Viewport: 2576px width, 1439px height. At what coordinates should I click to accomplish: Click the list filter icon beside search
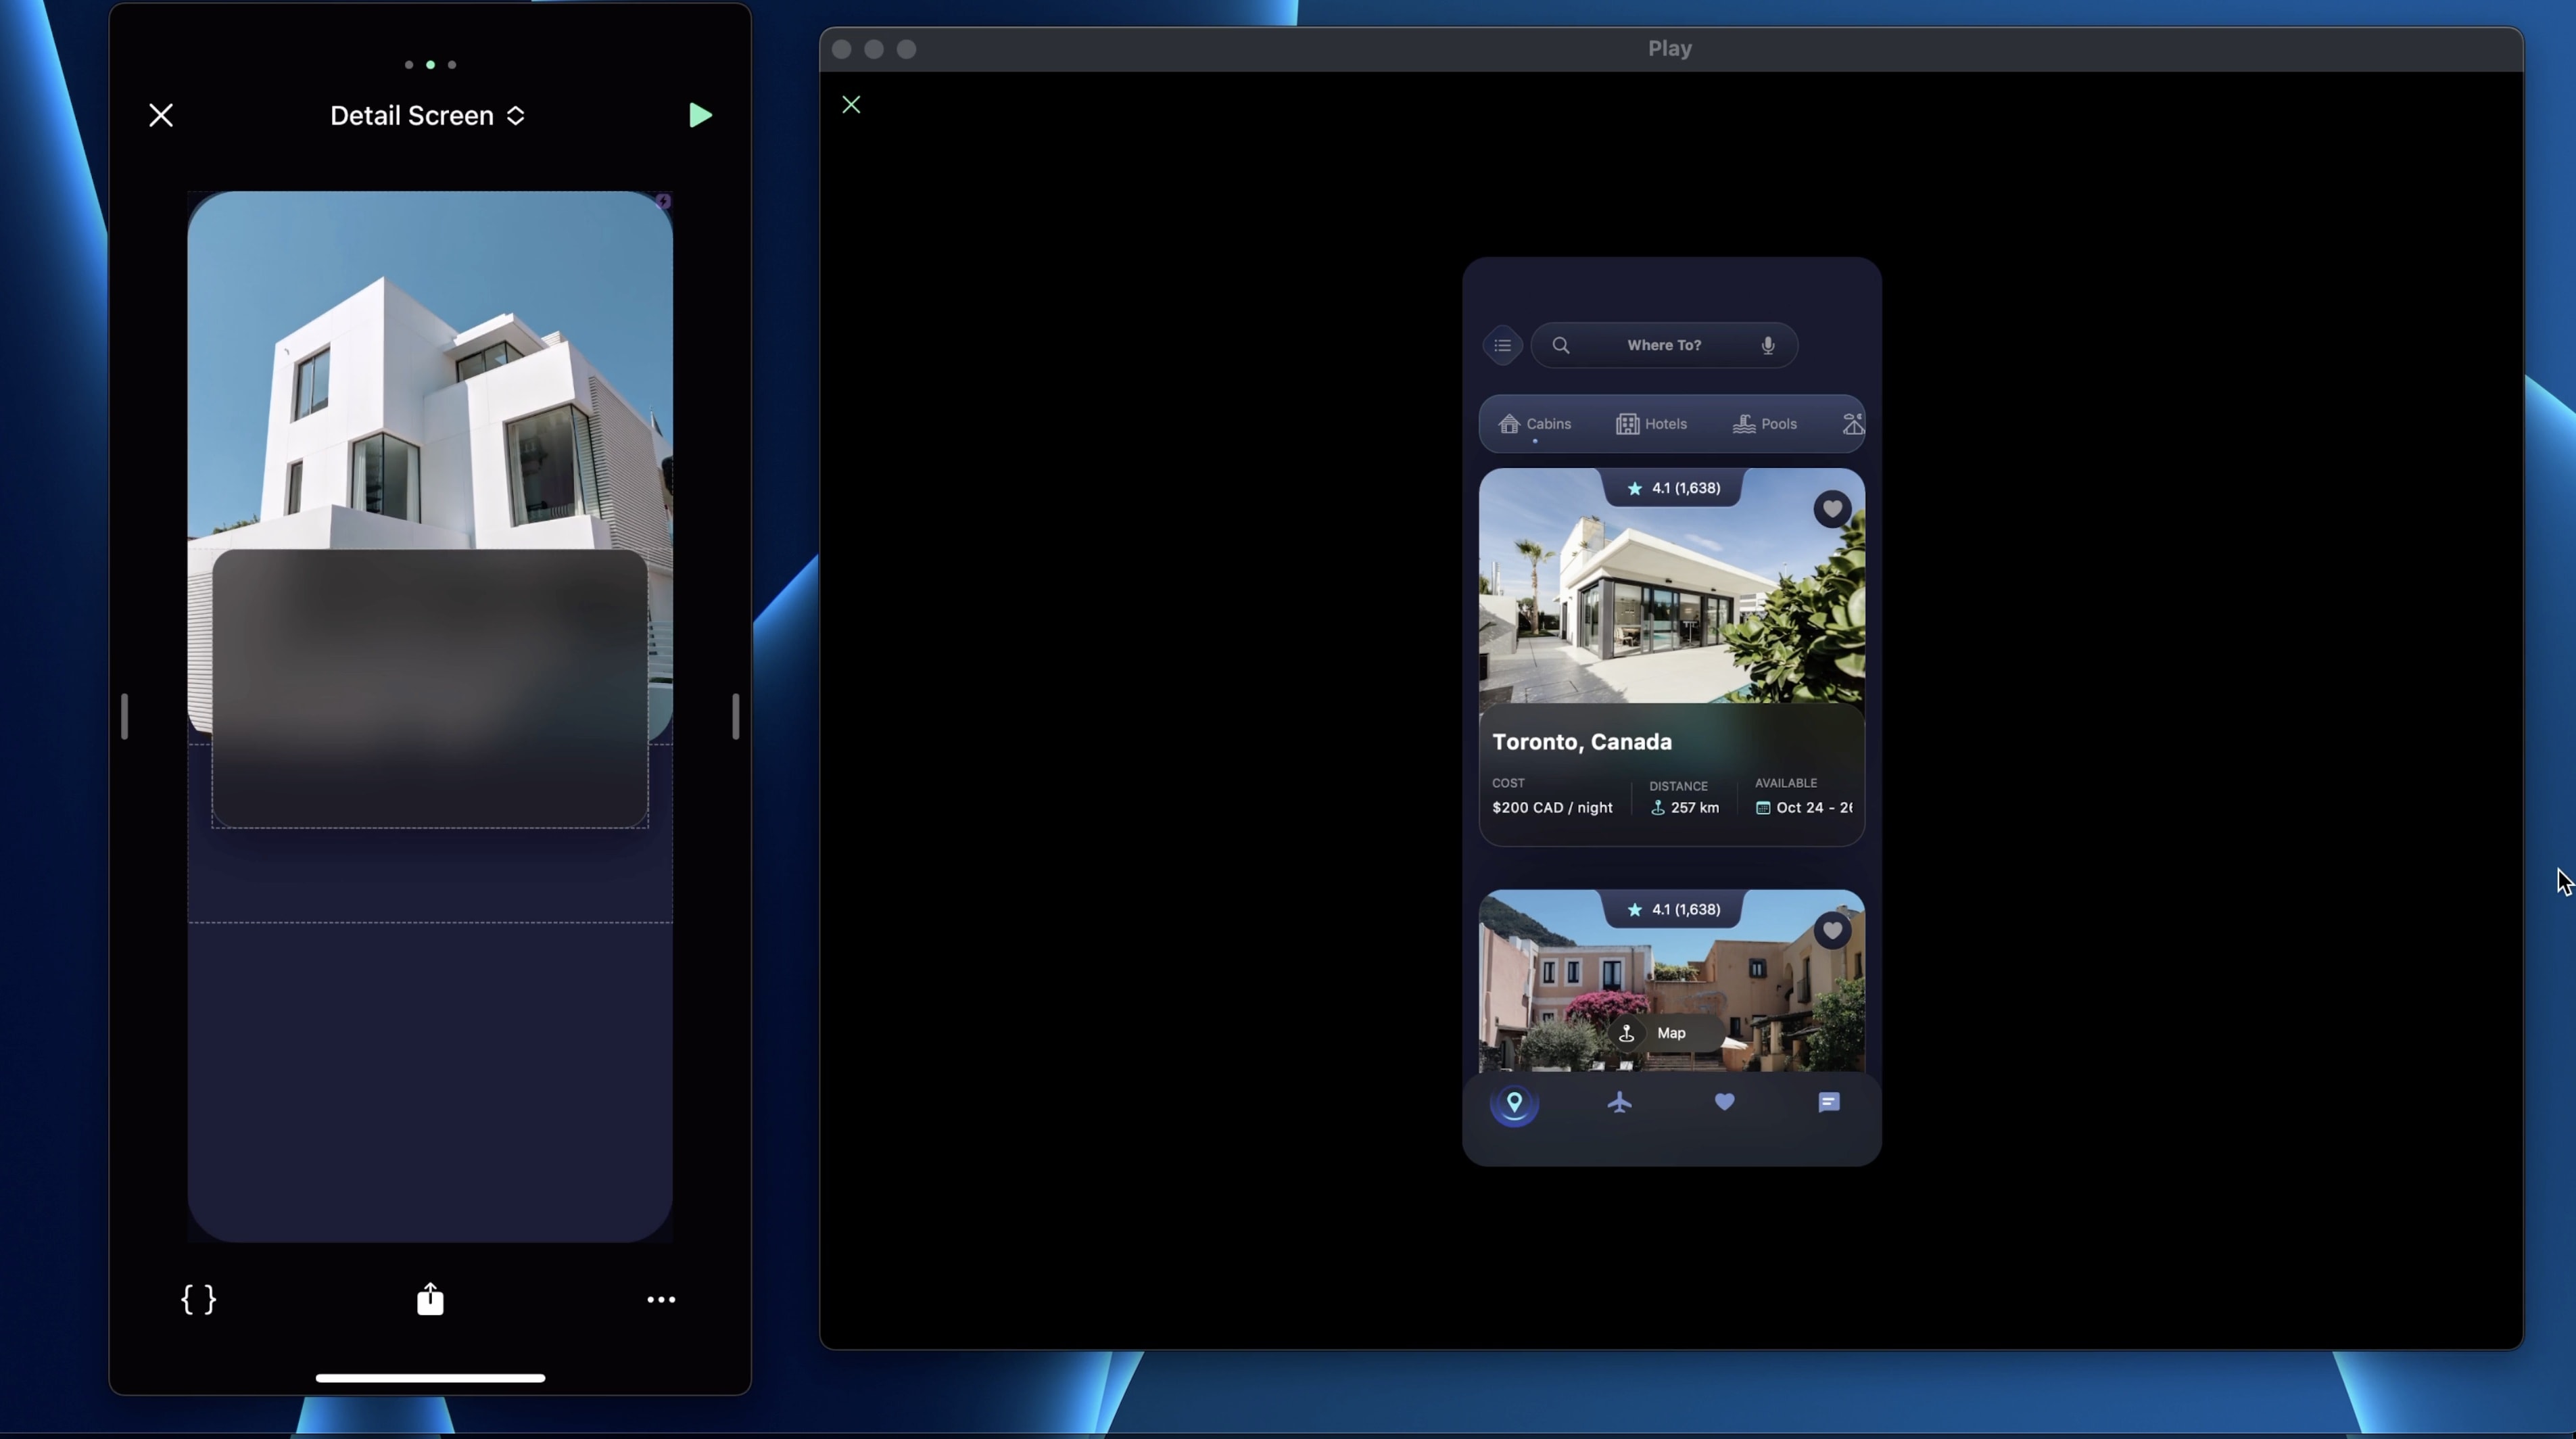tap(1502, 346)
